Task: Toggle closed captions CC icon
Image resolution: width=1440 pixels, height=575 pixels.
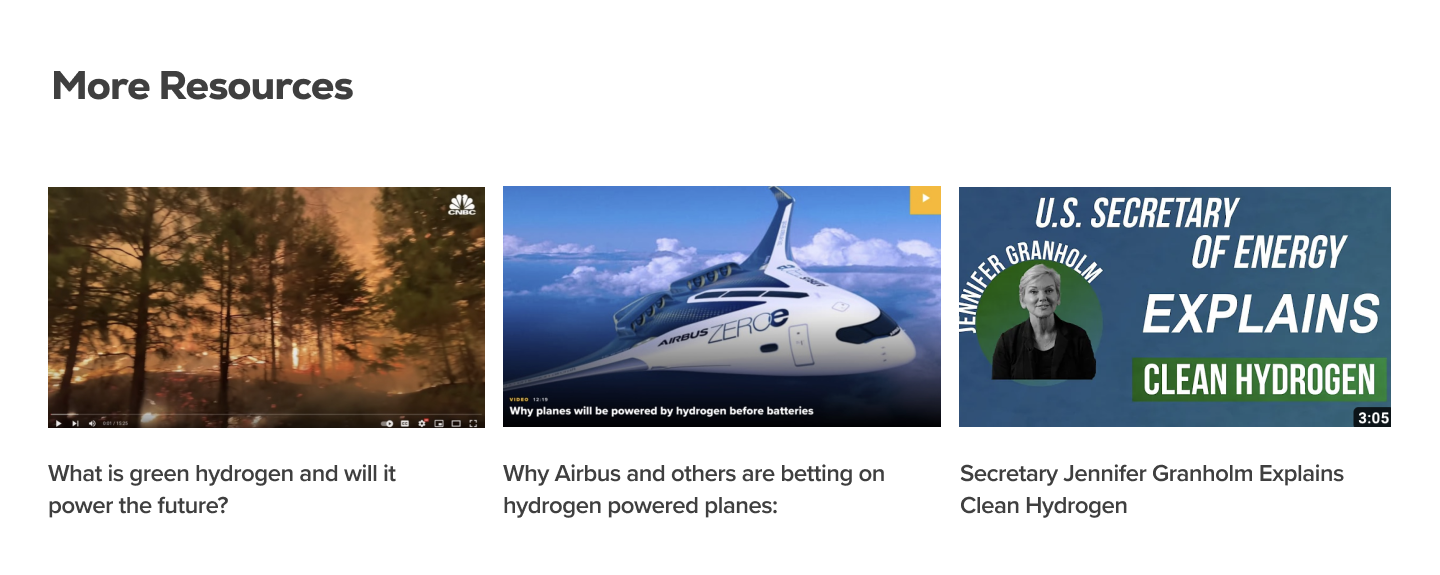Action: click(x=405, y=423)
